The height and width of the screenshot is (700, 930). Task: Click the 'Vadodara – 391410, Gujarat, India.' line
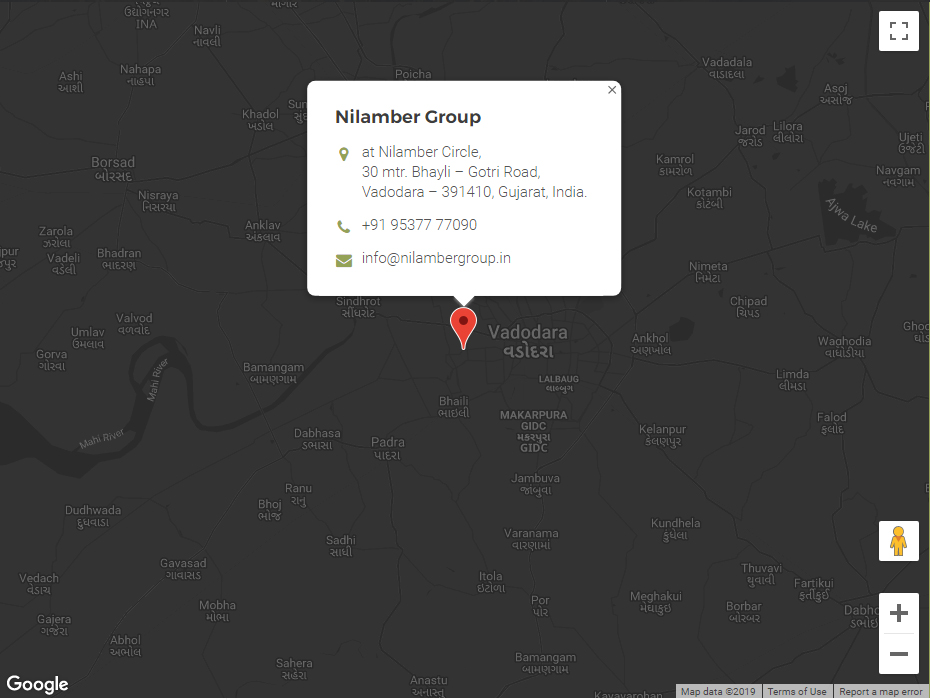click(x=474, y=192)
